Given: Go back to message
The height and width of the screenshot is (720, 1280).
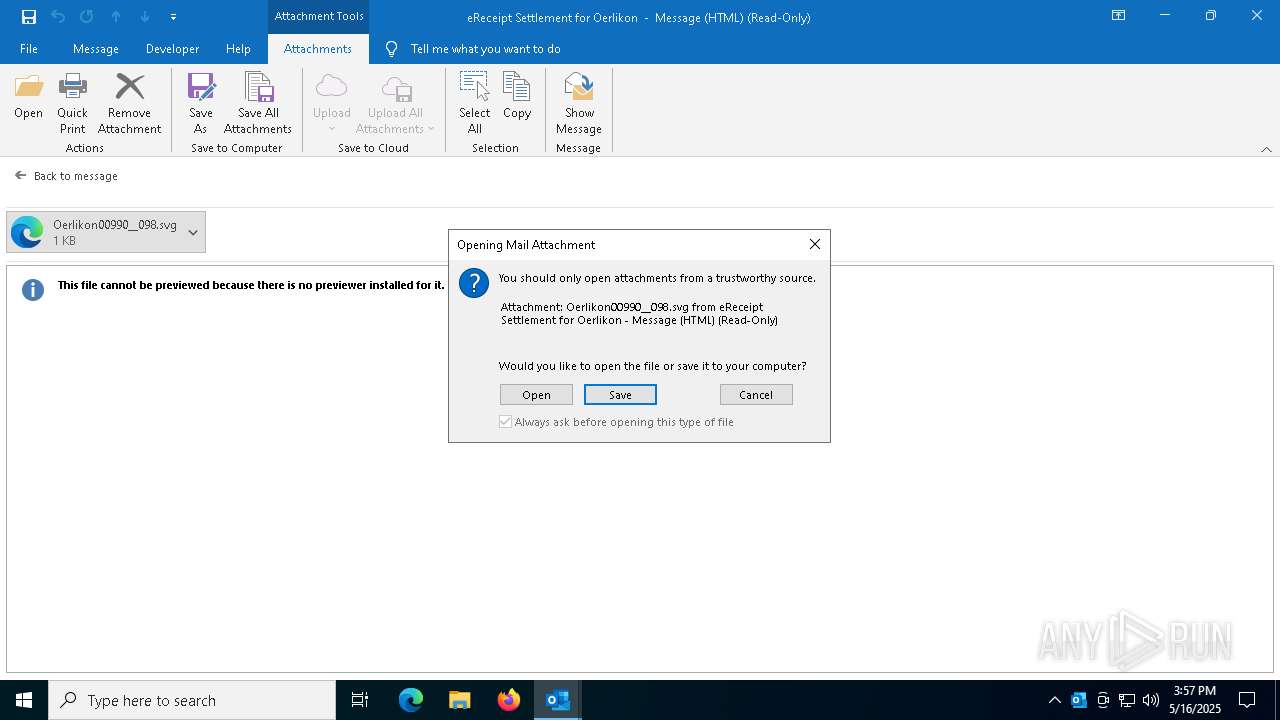Looking at the screenshot, I should 66,176.
